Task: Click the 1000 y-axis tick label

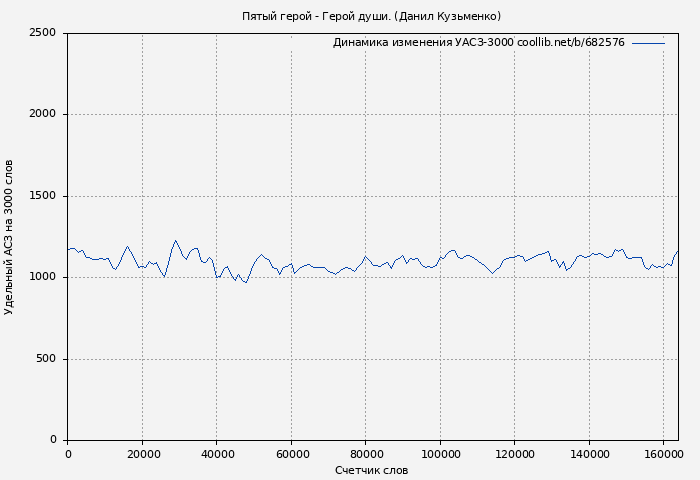Action: click(42, 278)
